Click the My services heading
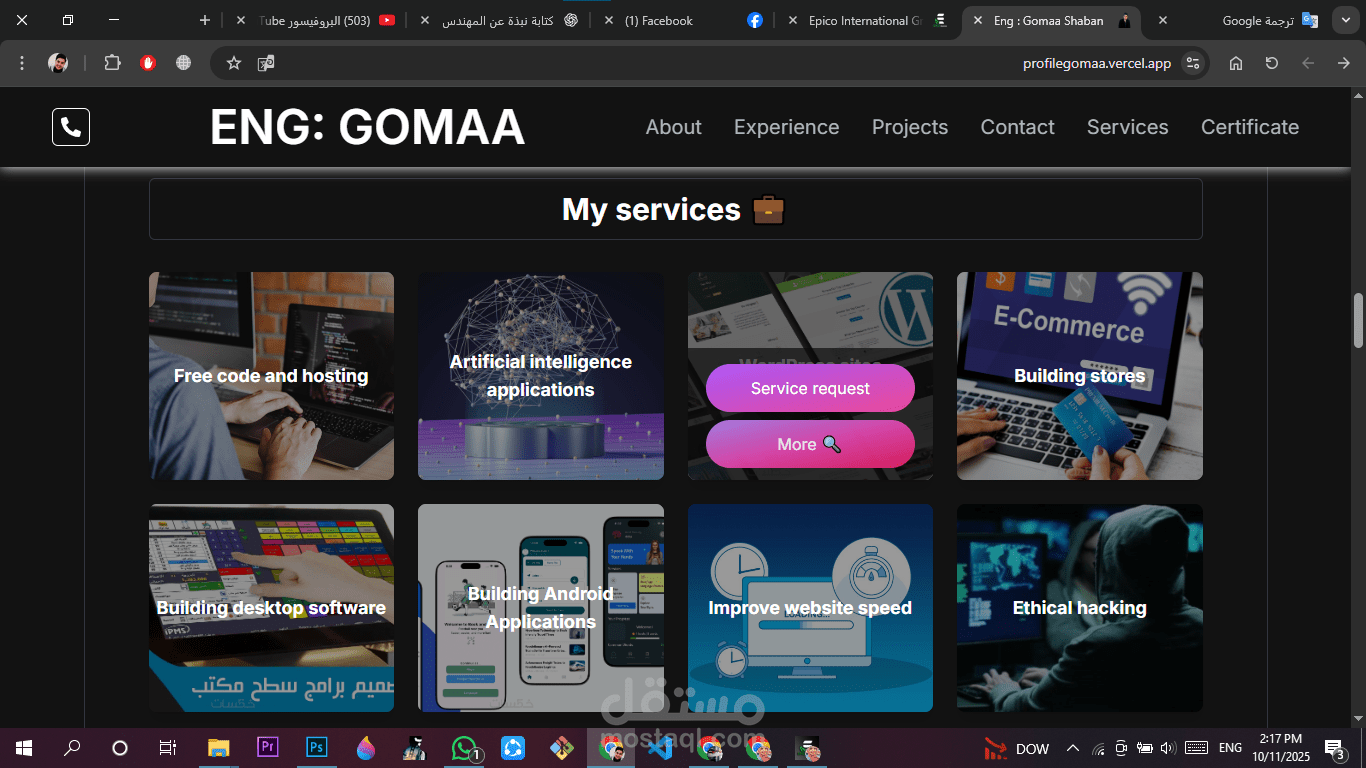Viewport: 1366px width, 768px height. point(674,209)
